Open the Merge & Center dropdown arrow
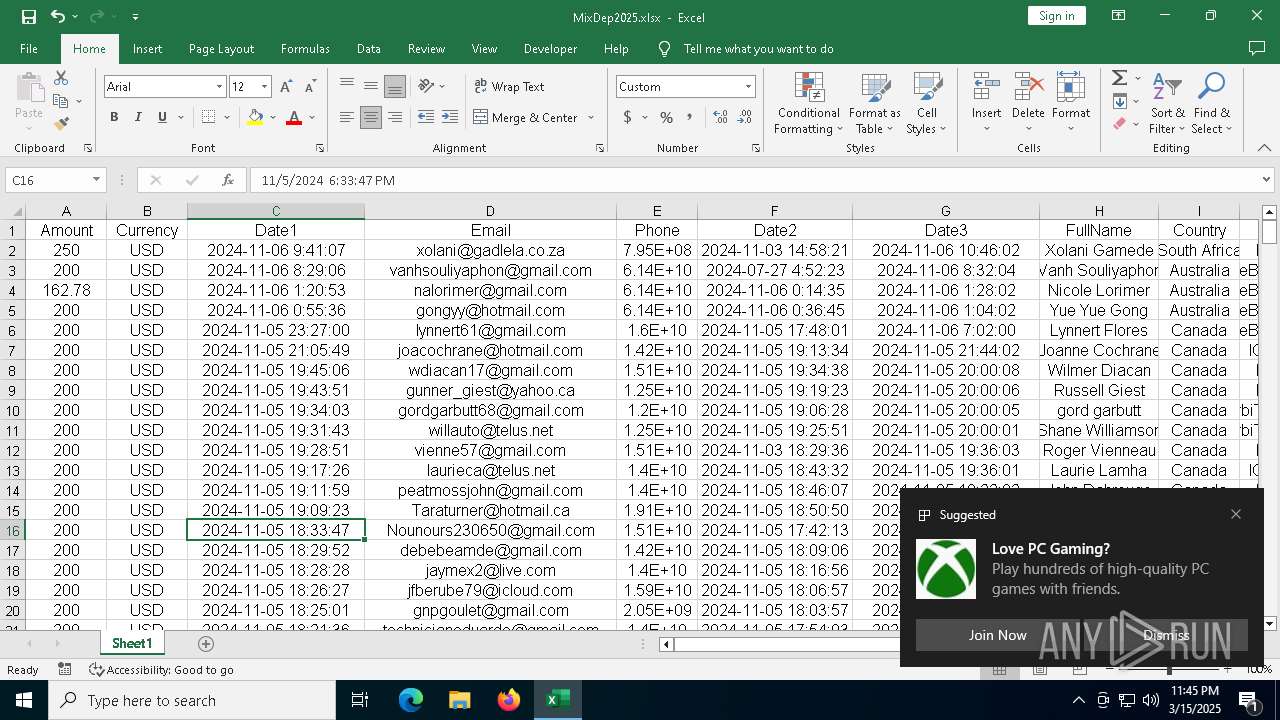Screen dimensions: 1280x720 591,117
